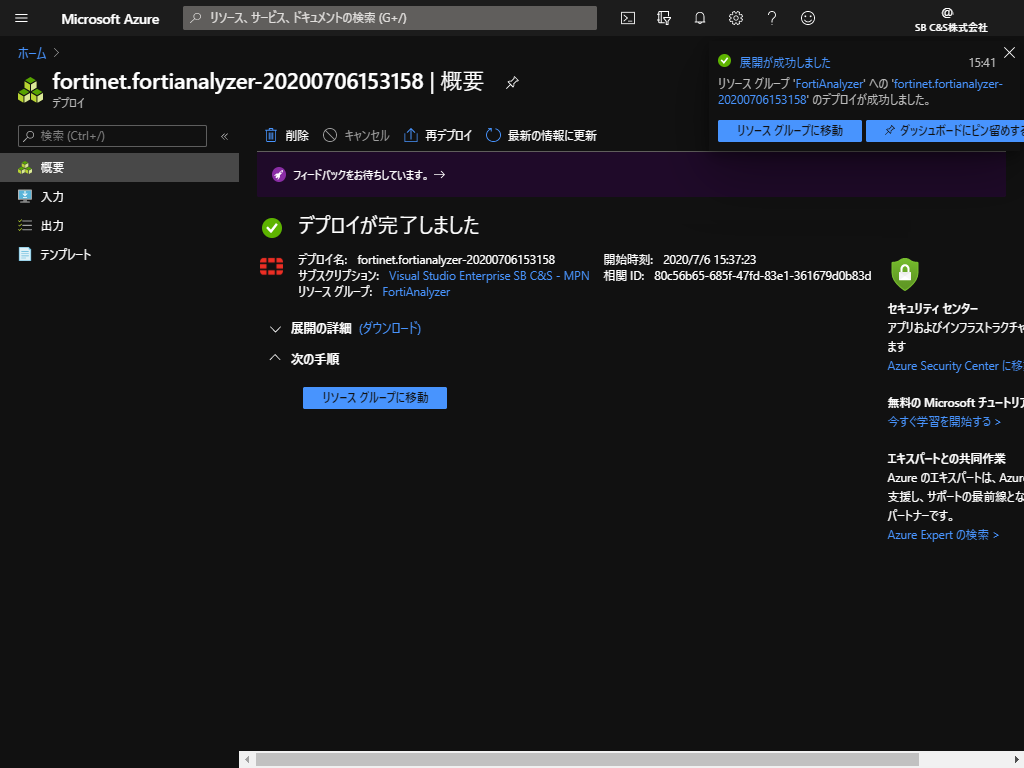Open the SB C&S株式会社 account menu
The image size is (1024, 768).
[x=950, y=20]
